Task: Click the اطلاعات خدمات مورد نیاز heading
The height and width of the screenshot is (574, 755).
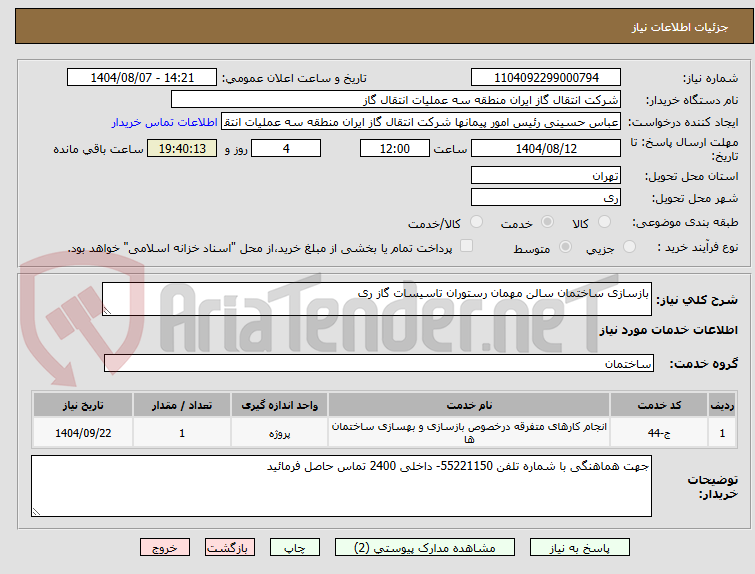Action: coord(668,330)
